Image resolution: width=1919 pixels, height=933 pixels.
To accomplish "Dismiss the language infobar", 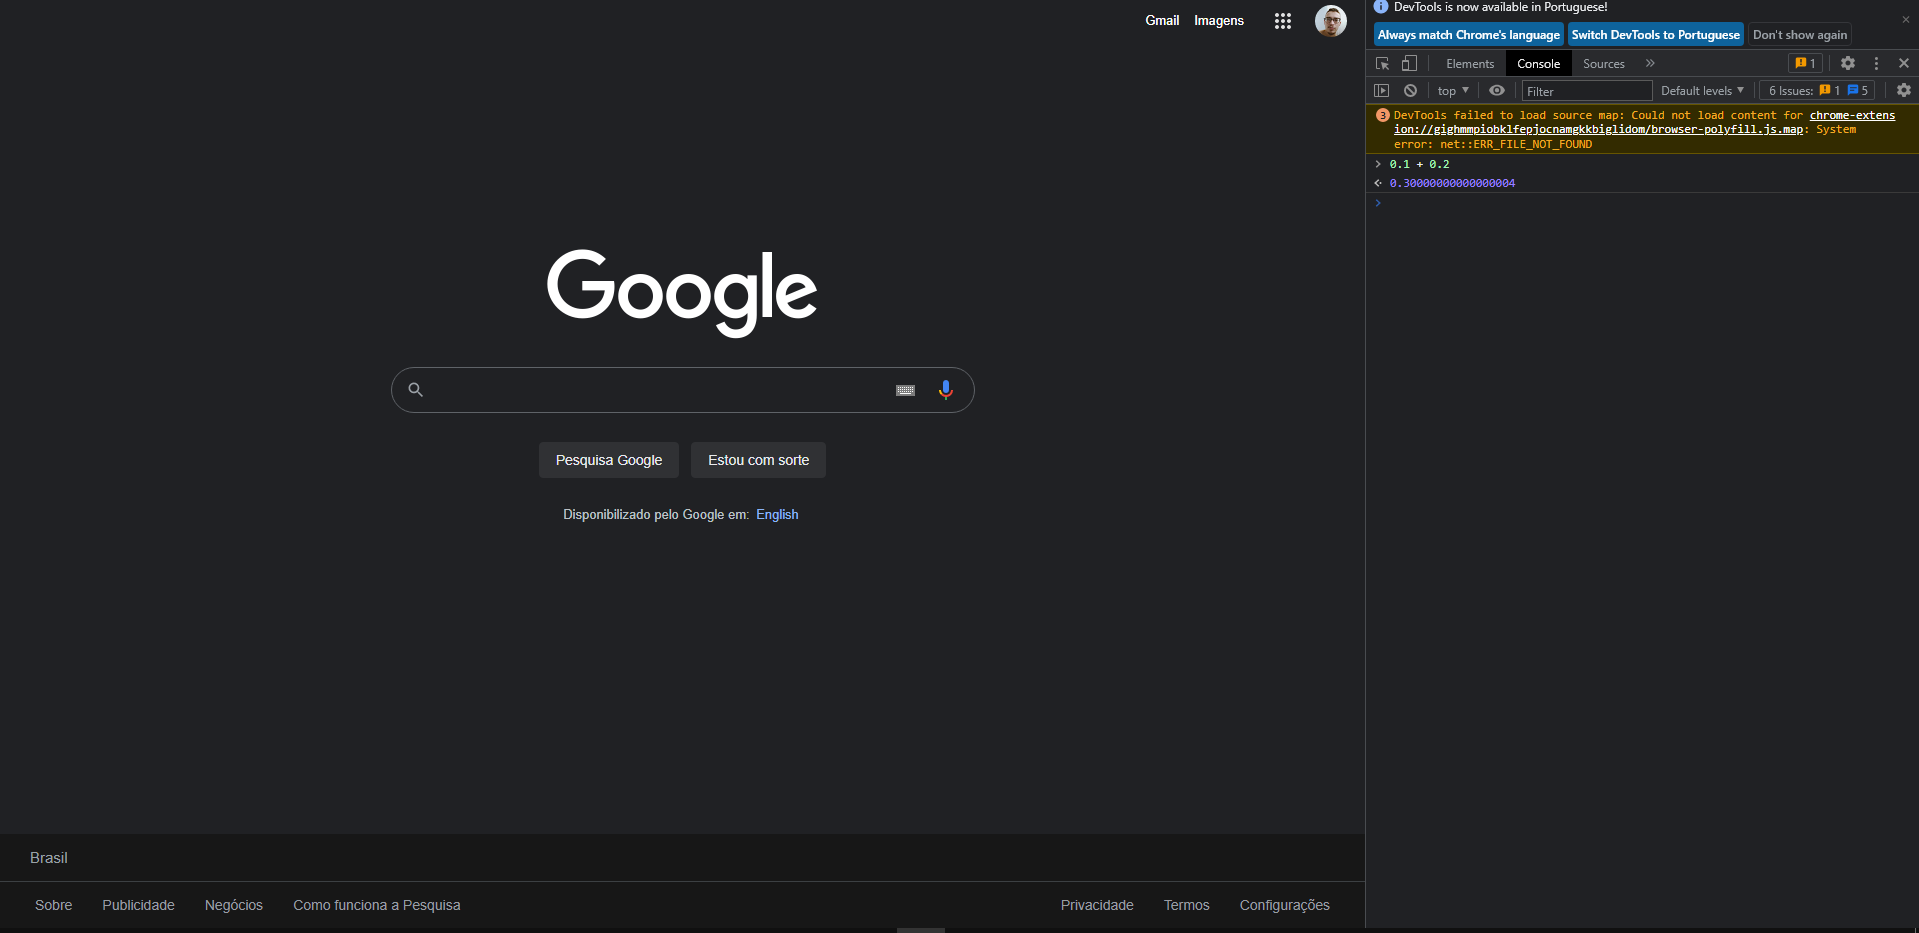I will (x=1906, y=19).
